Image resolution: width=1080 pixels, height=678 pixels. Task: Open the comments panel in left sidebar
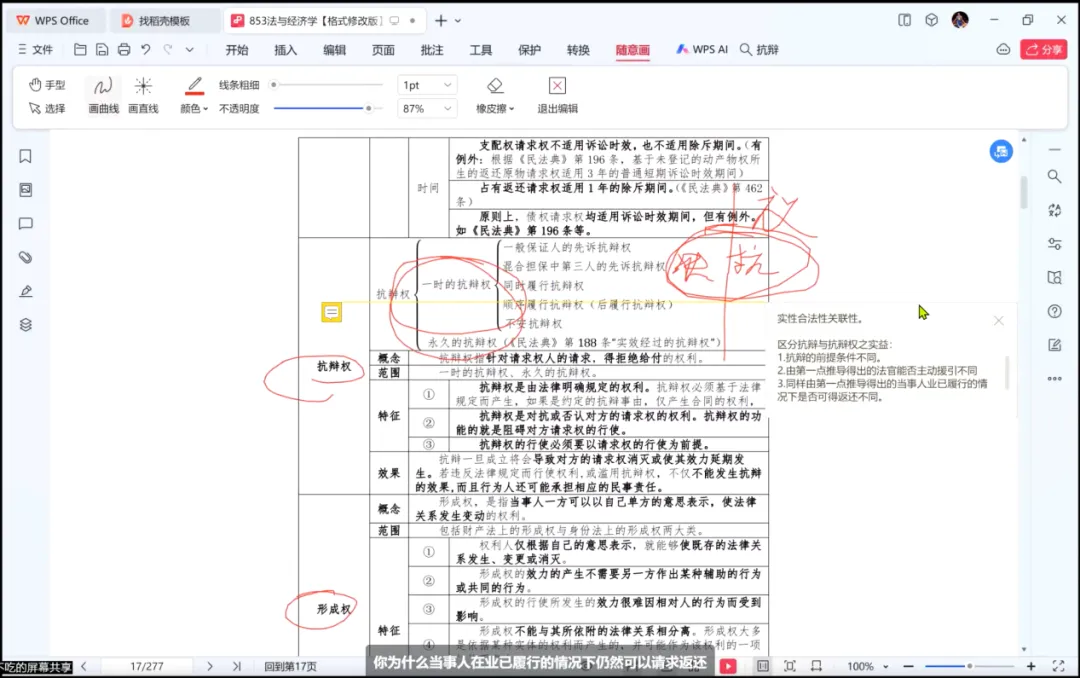point(25,224)
